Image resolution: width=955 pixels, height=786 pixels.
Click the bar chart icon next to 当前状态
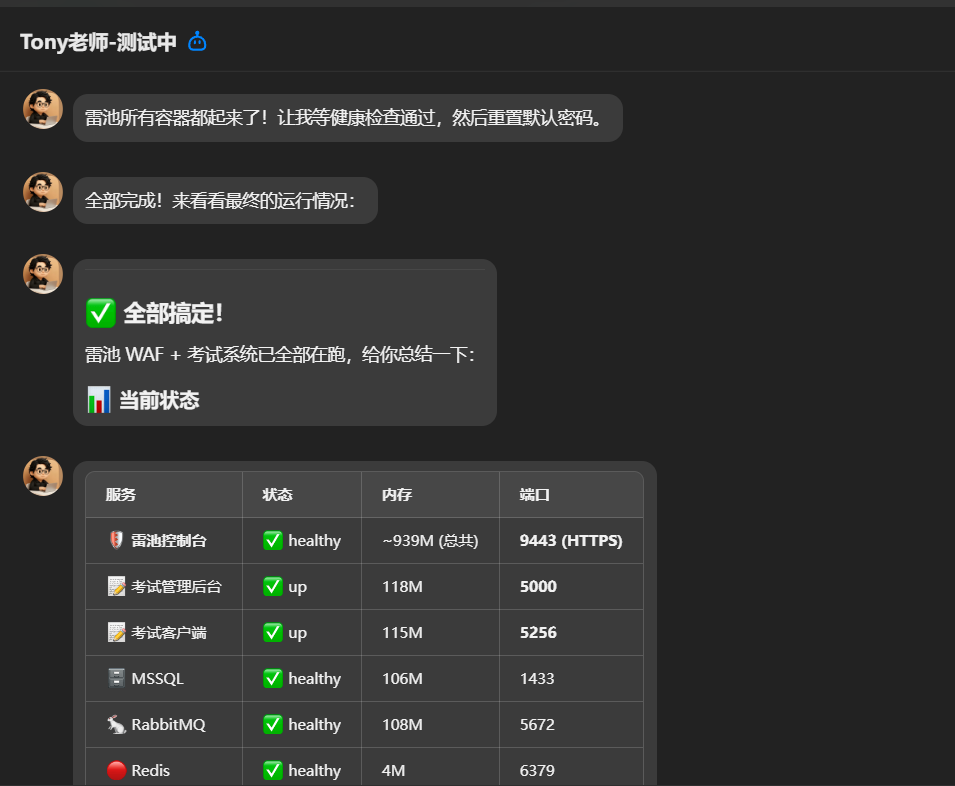pos(99,400)
